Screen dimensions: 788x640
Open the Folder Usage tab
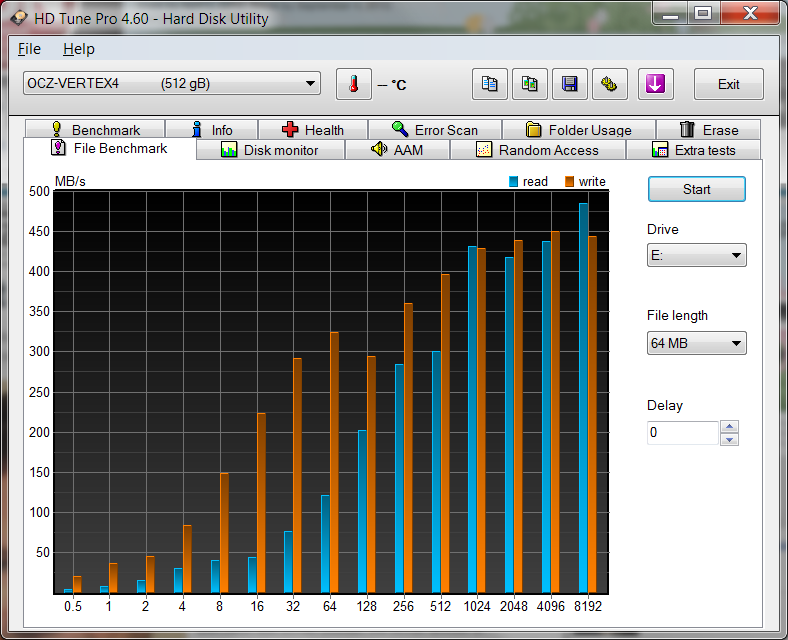[578, 130]
